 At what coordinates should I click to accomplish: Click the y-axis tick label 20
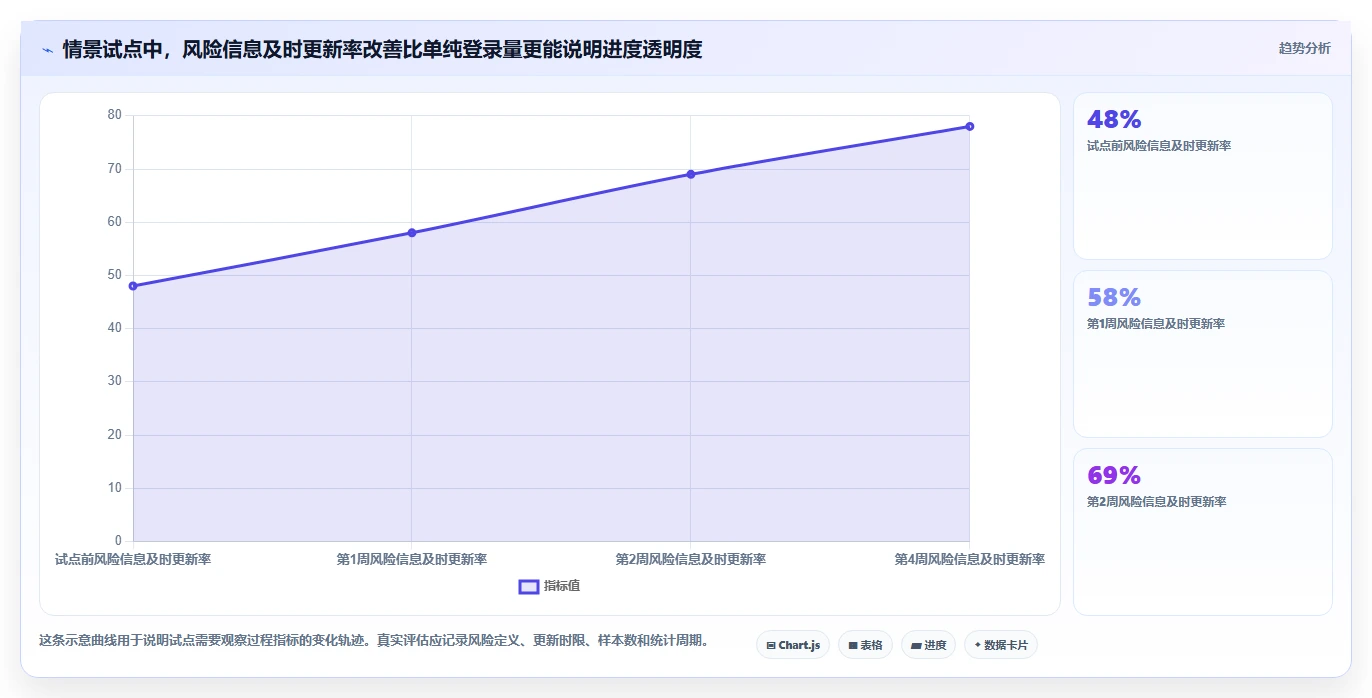[x=115, y=435]
